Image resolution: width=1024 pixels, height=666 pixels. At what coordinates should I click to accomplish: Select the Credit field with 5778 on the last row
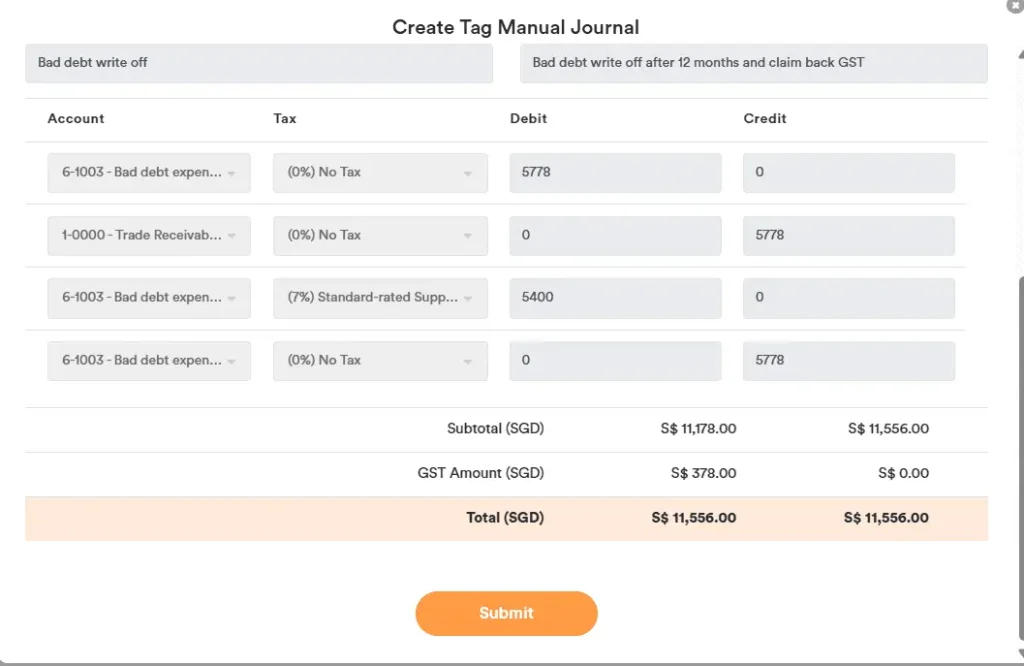coord(848,360)
